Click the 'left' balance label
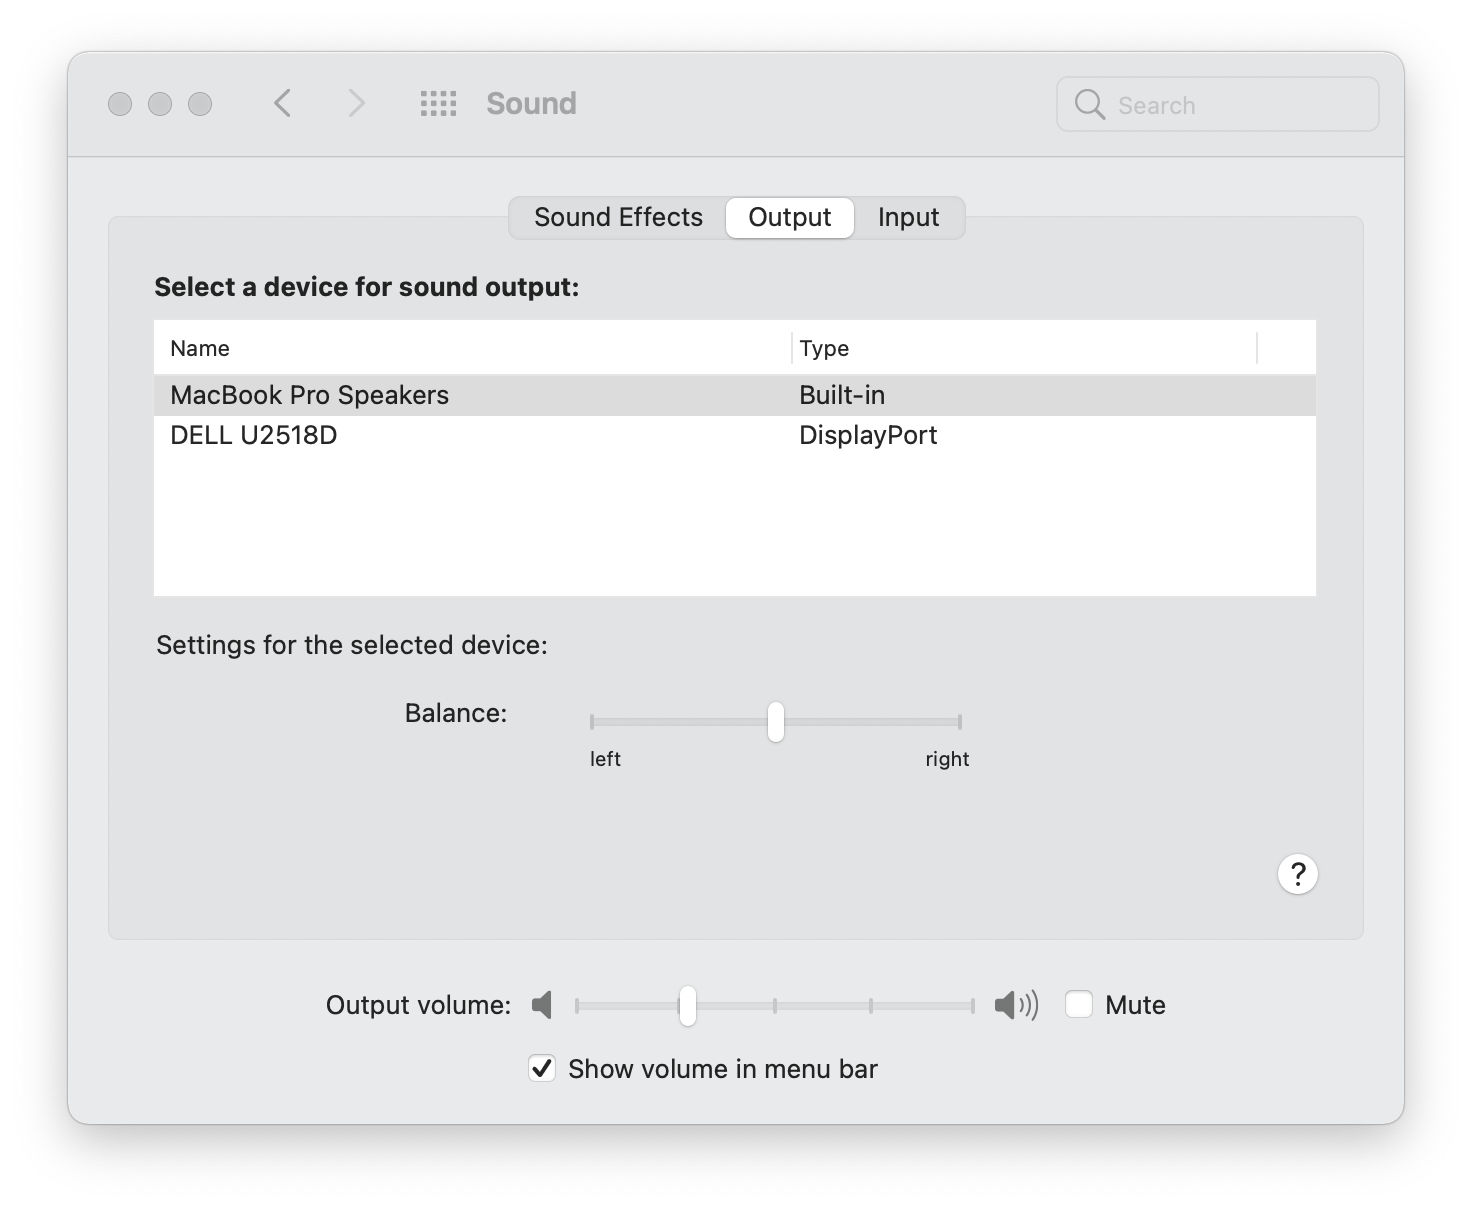Image resolution: width=1472 pixels, height=1208 pixels. [x=605, y=759]
